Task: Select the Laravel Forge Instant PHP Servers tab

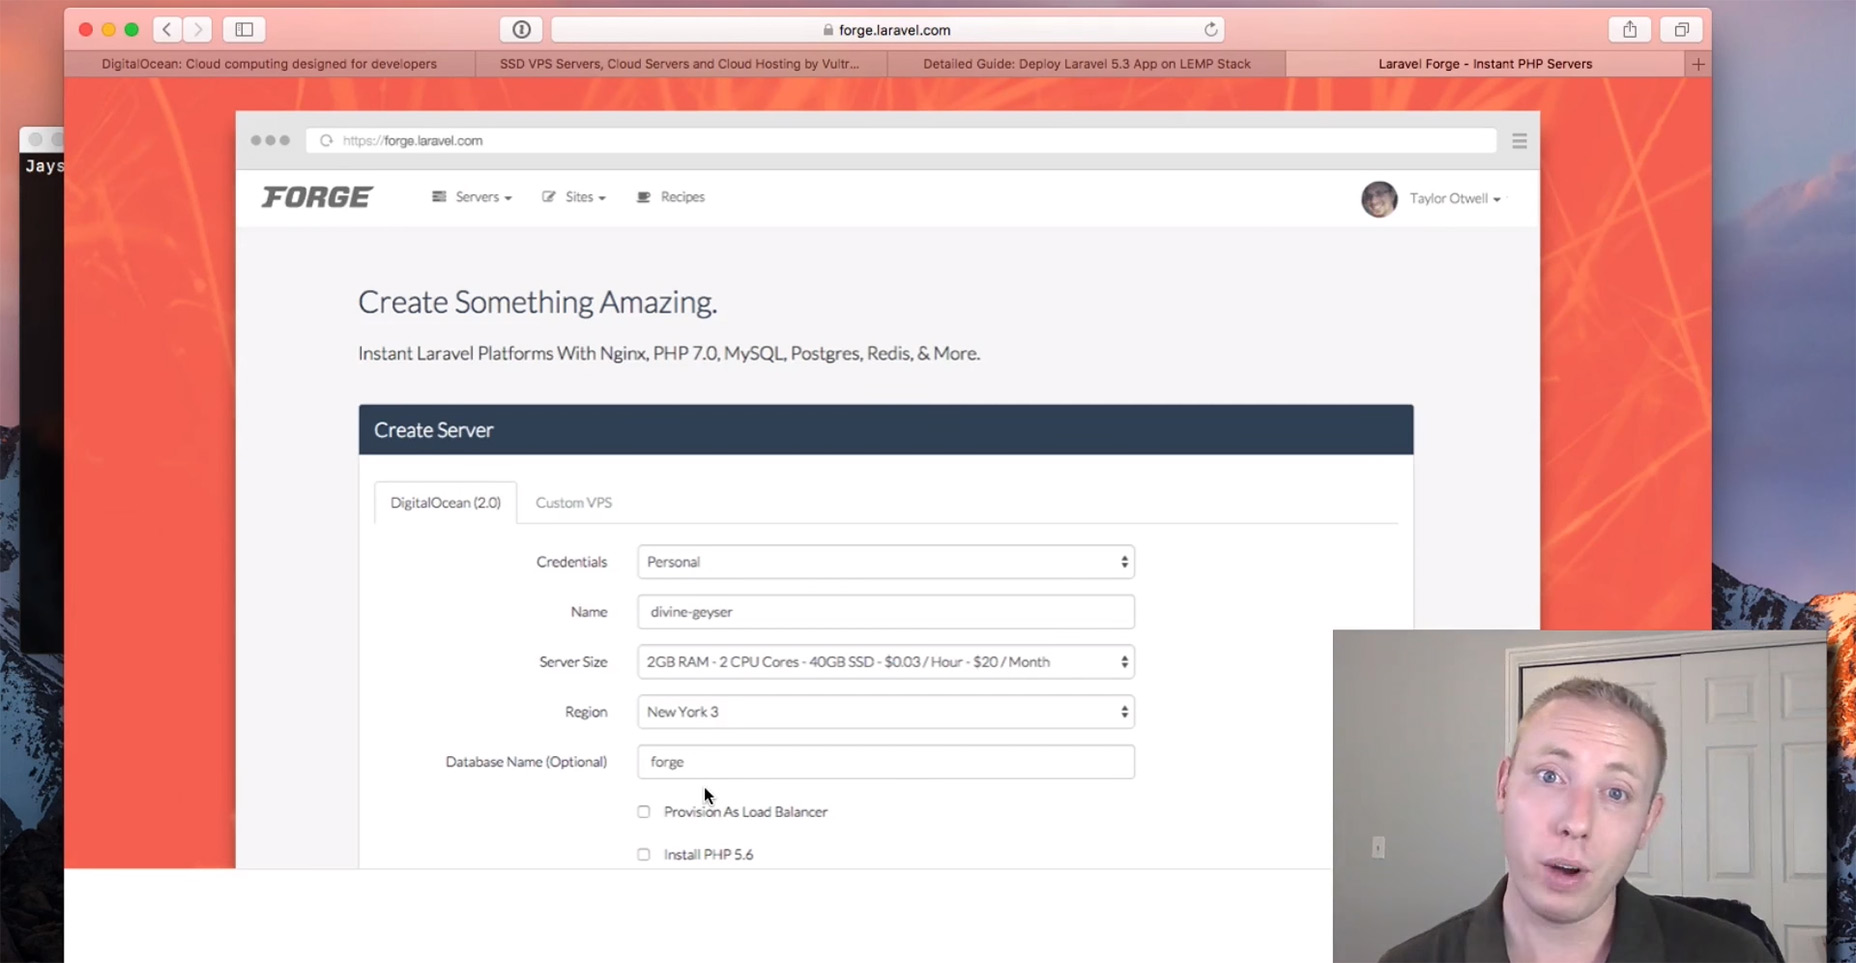Action: point(1485,64)
